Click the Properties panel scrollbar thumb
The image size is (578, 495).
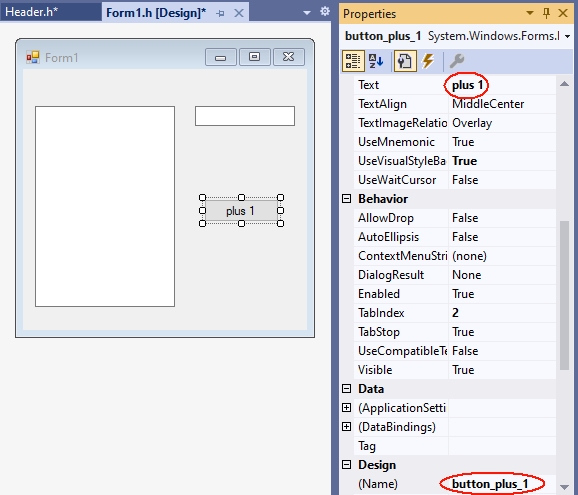[564, 295]
